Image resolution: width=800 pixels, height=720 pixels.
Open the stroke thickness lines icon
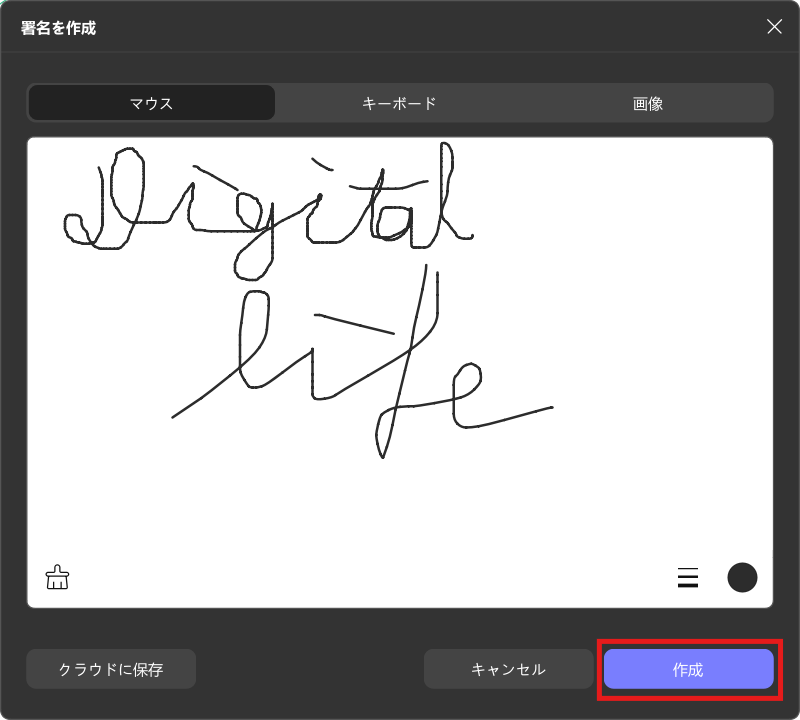688,577
